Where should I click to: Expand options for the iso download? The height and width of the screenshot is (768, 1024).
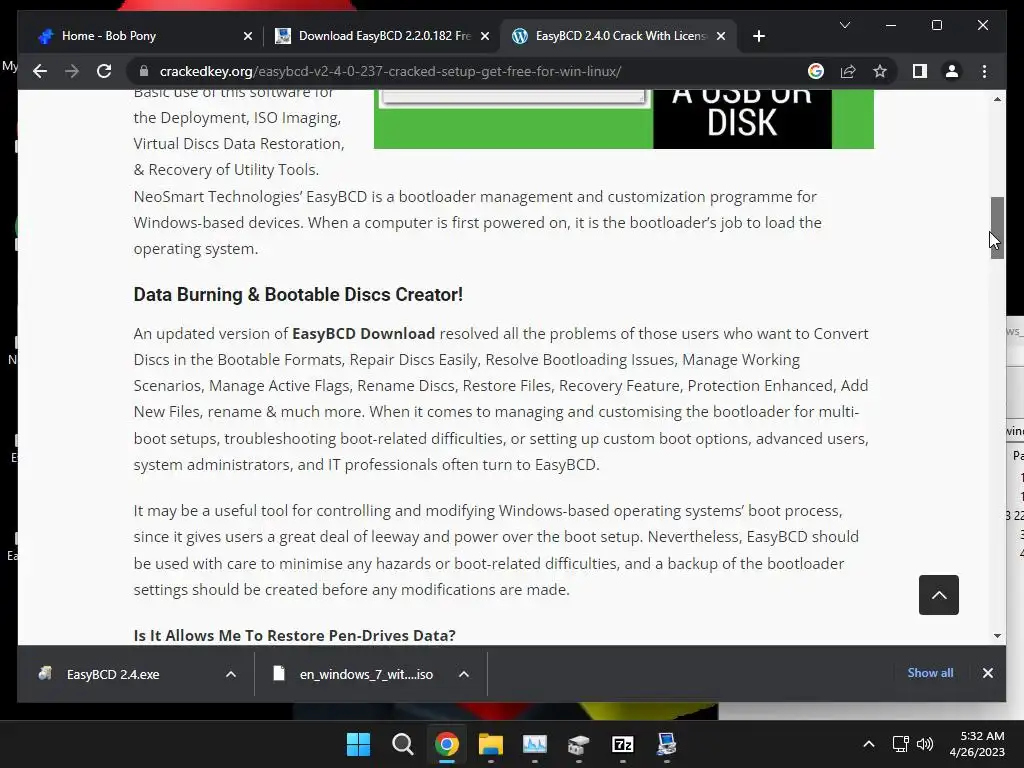(464, 674)
